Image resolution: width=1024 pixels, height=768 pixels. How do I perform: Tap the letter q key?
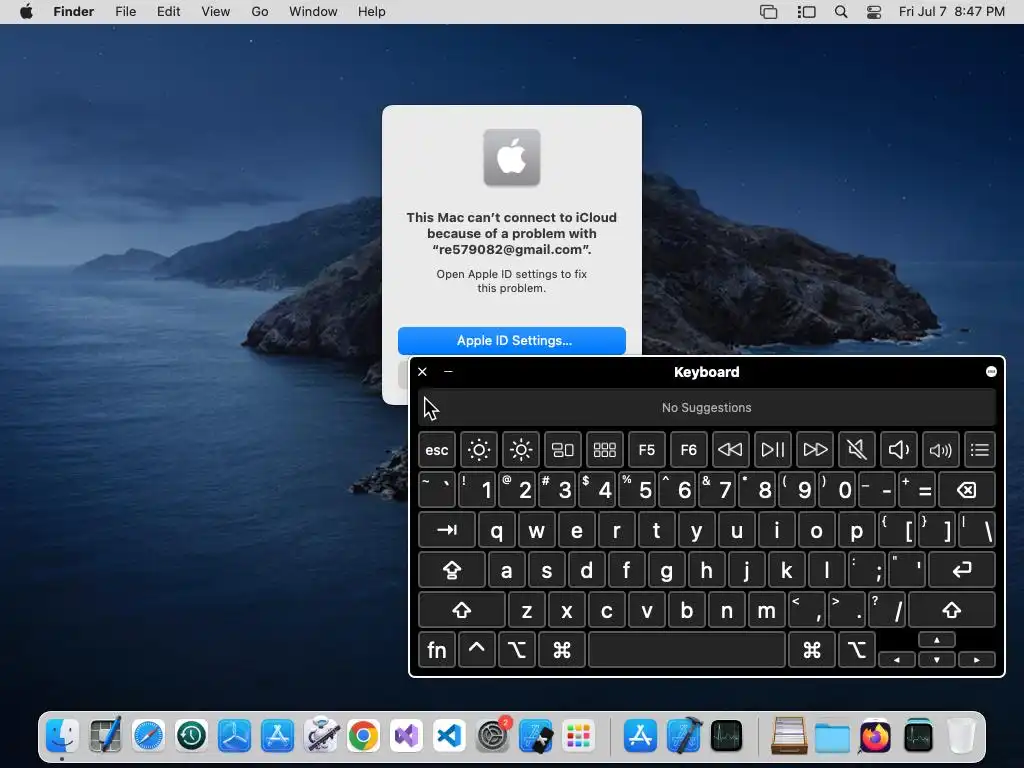[x=496, y=530]
